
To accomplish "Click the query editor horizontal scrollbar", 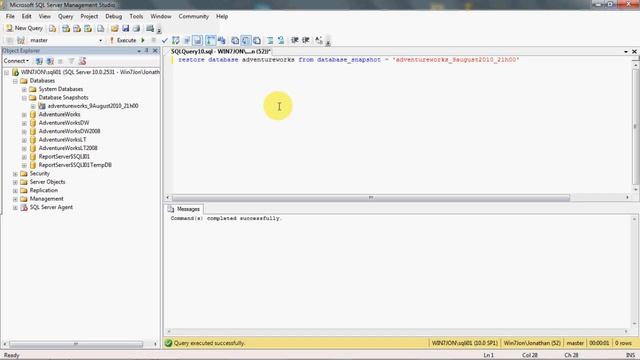I will 371,198.
